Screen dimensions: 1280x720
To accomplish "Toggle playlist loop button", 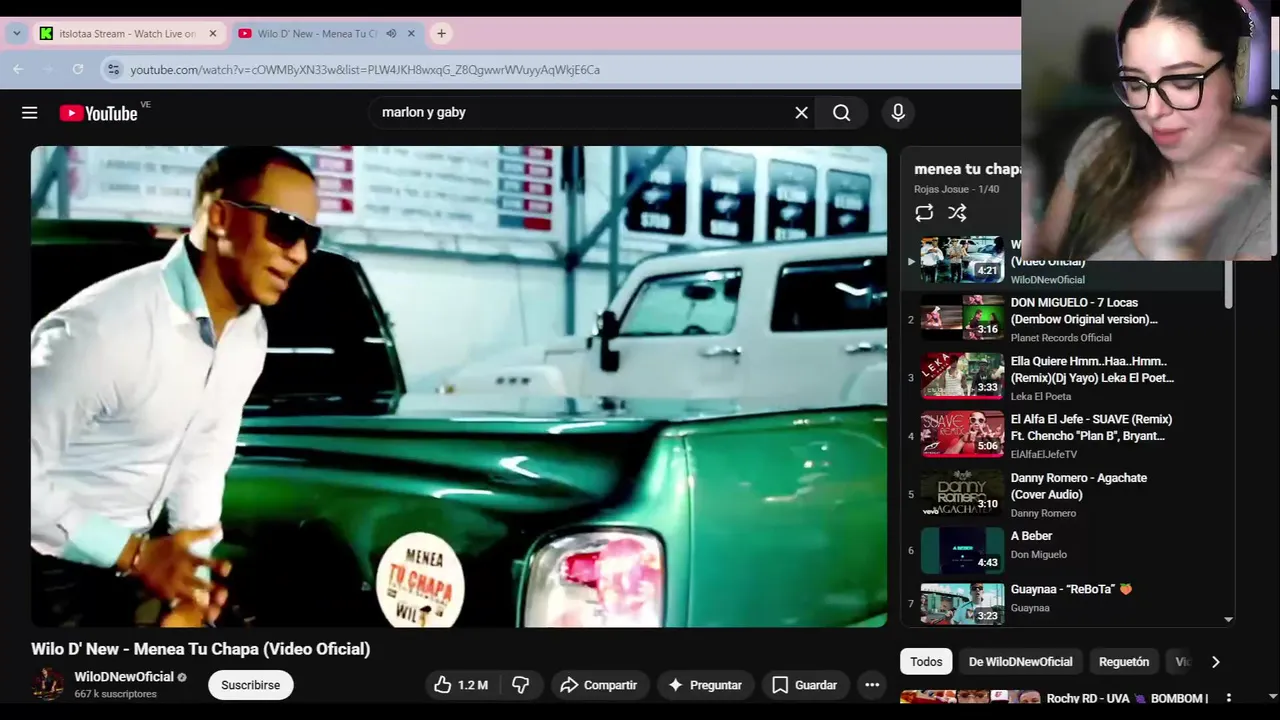I will 924,212.
